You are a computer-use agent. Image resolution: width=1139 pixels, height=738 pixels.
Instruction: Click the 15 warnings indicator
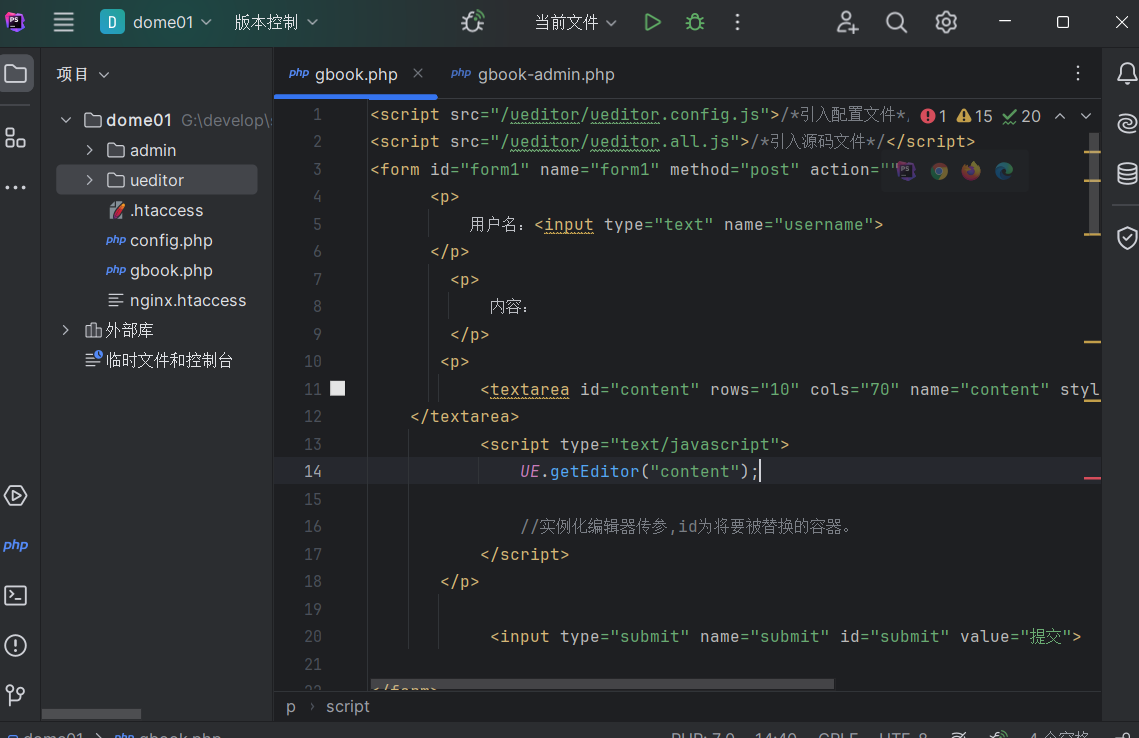(x=974, y=116)
